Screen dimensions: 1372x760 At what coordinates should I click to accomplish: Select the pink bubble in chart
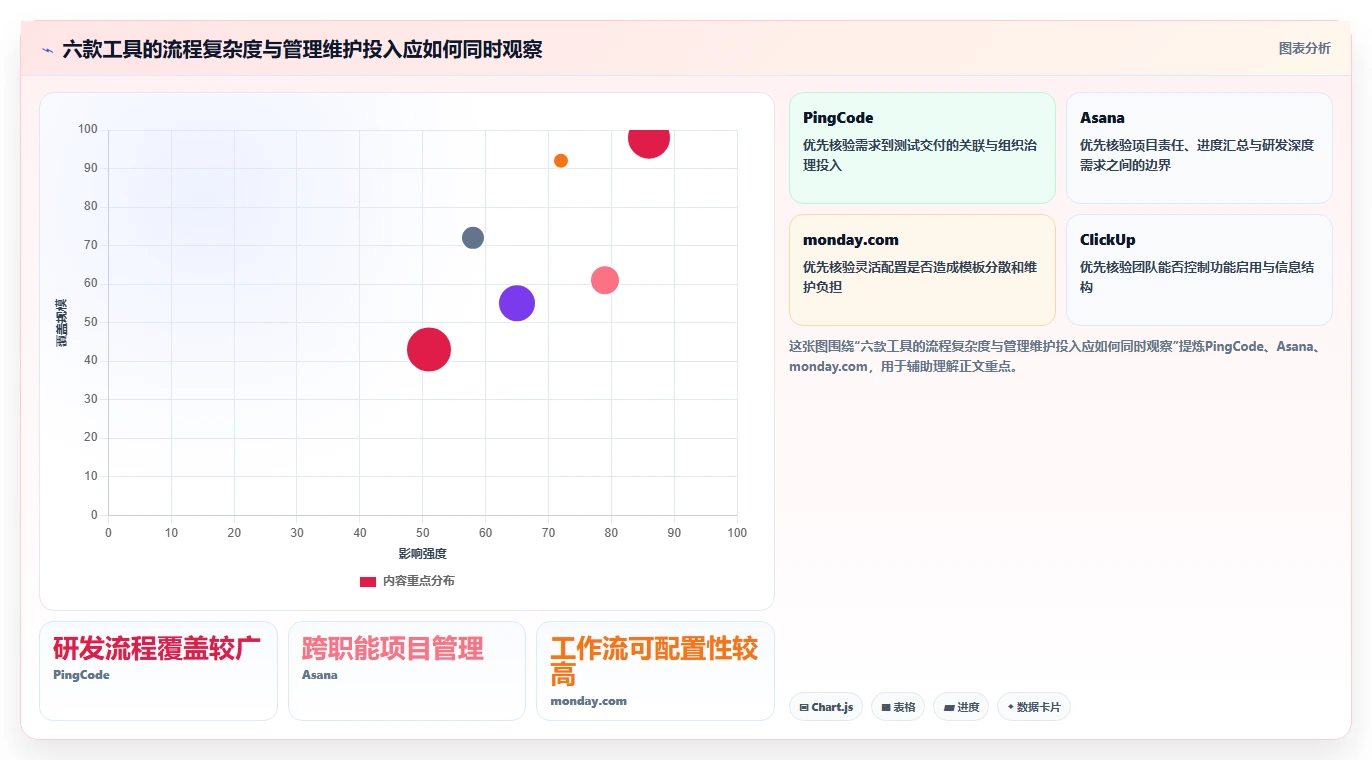[605, 280]
